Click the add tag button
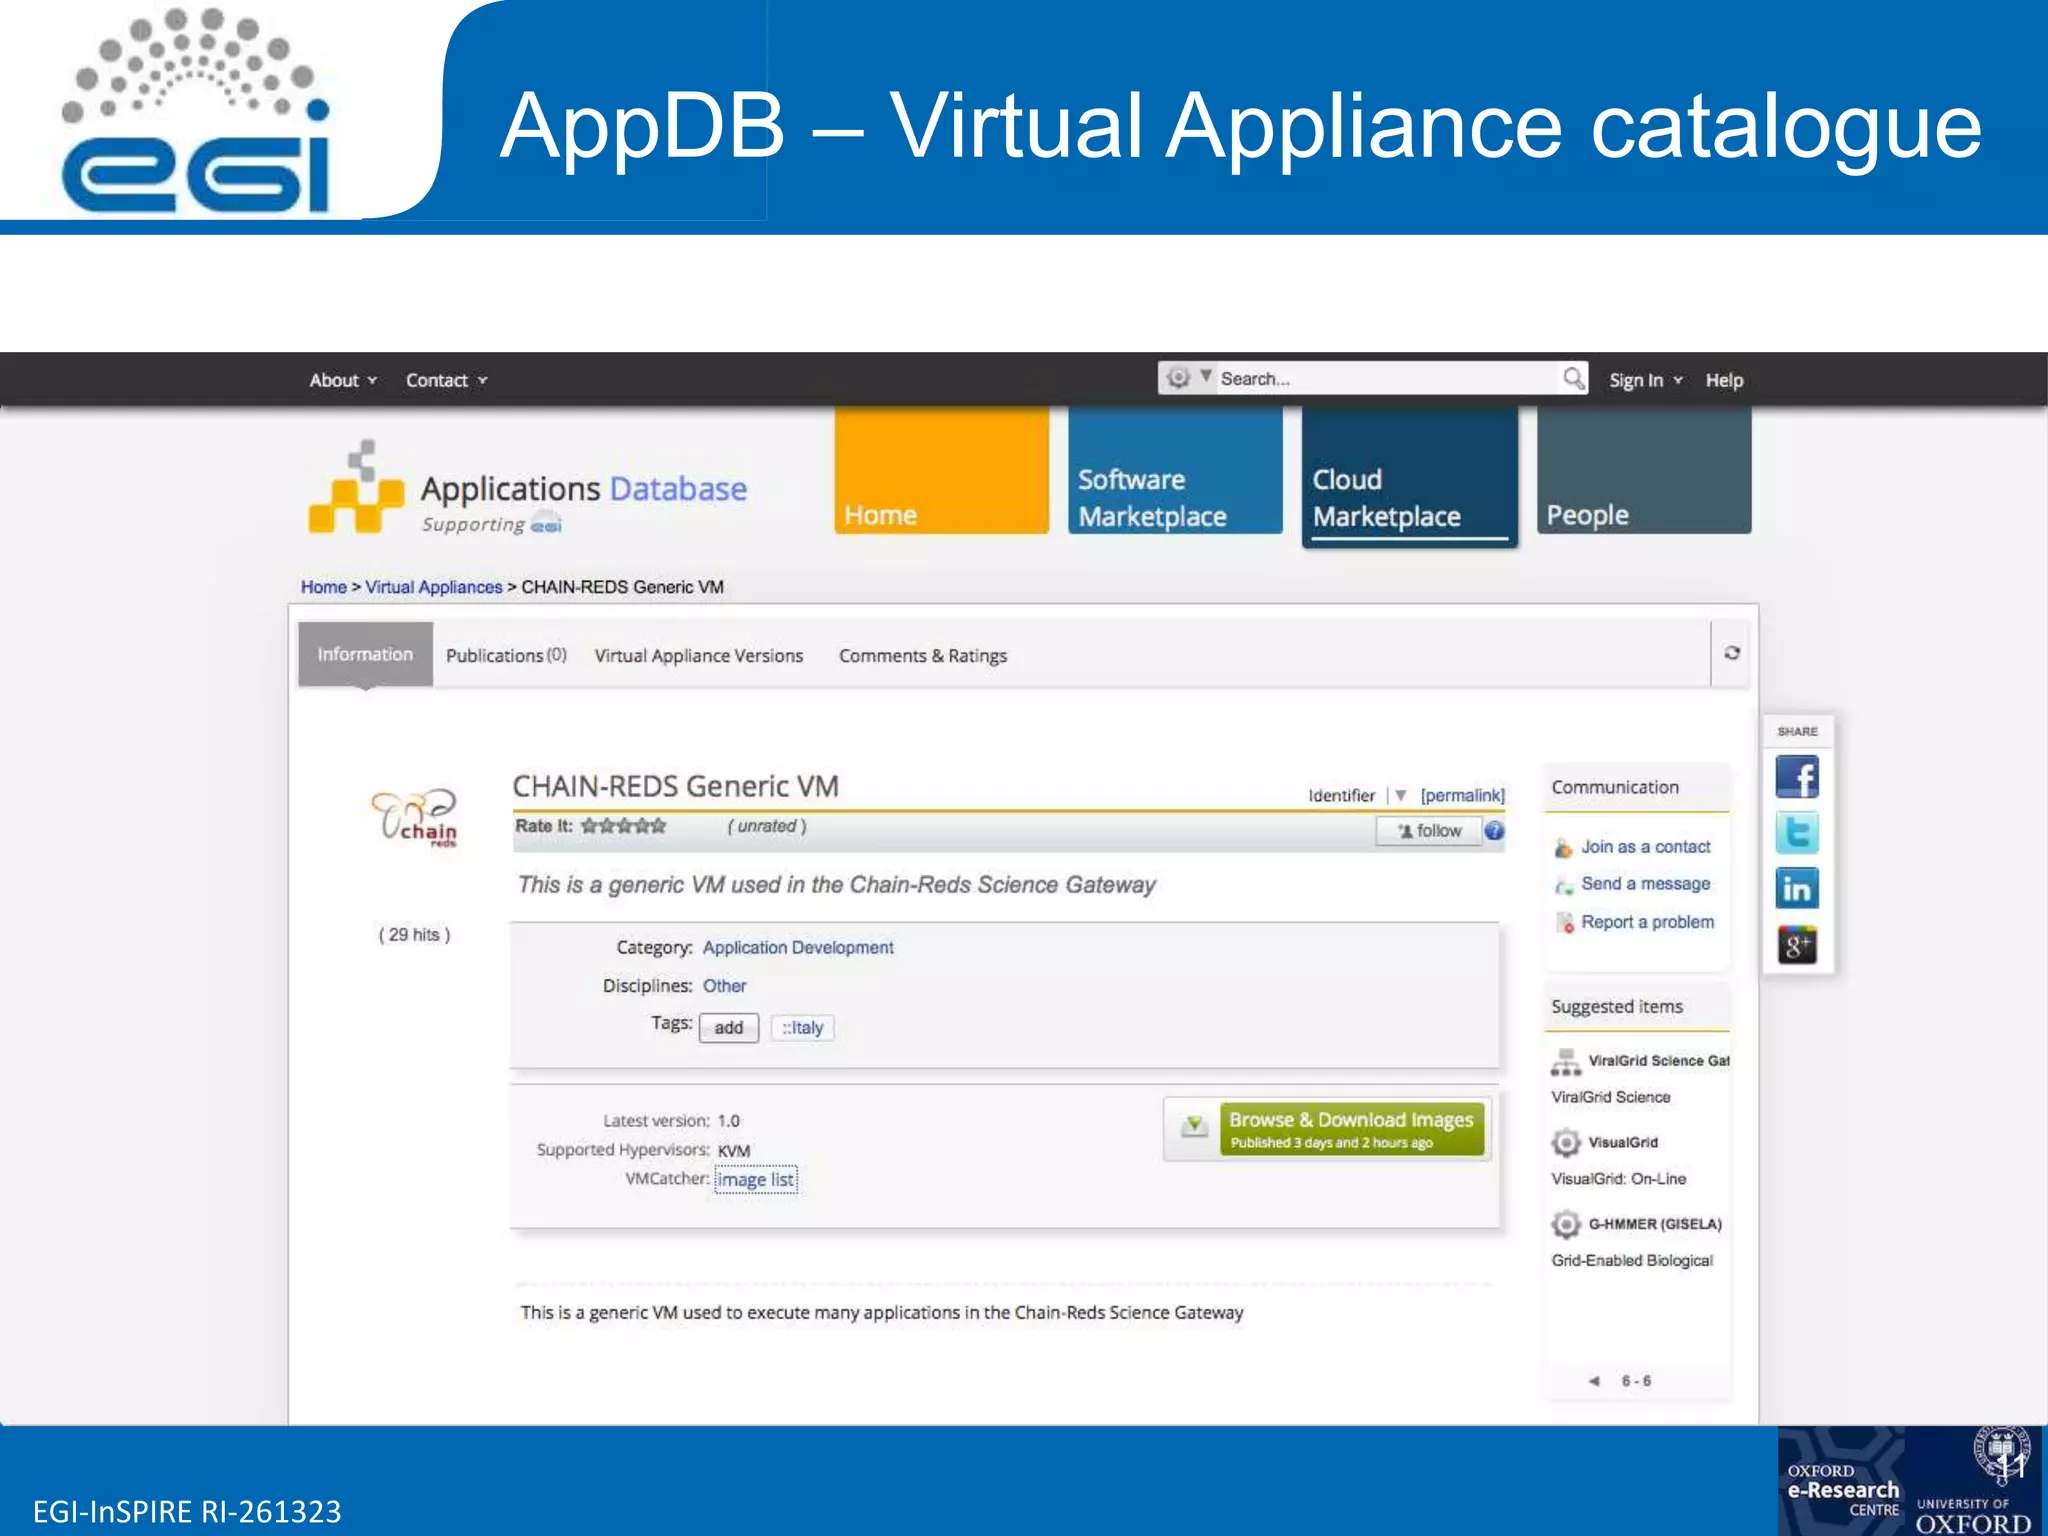The height and width of the screenshot is (1536, 2048). point(729,1028)
